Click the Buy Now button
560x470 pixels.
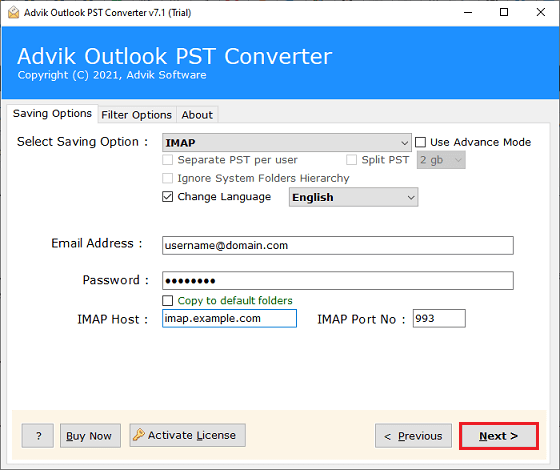(x=90, y=436)
